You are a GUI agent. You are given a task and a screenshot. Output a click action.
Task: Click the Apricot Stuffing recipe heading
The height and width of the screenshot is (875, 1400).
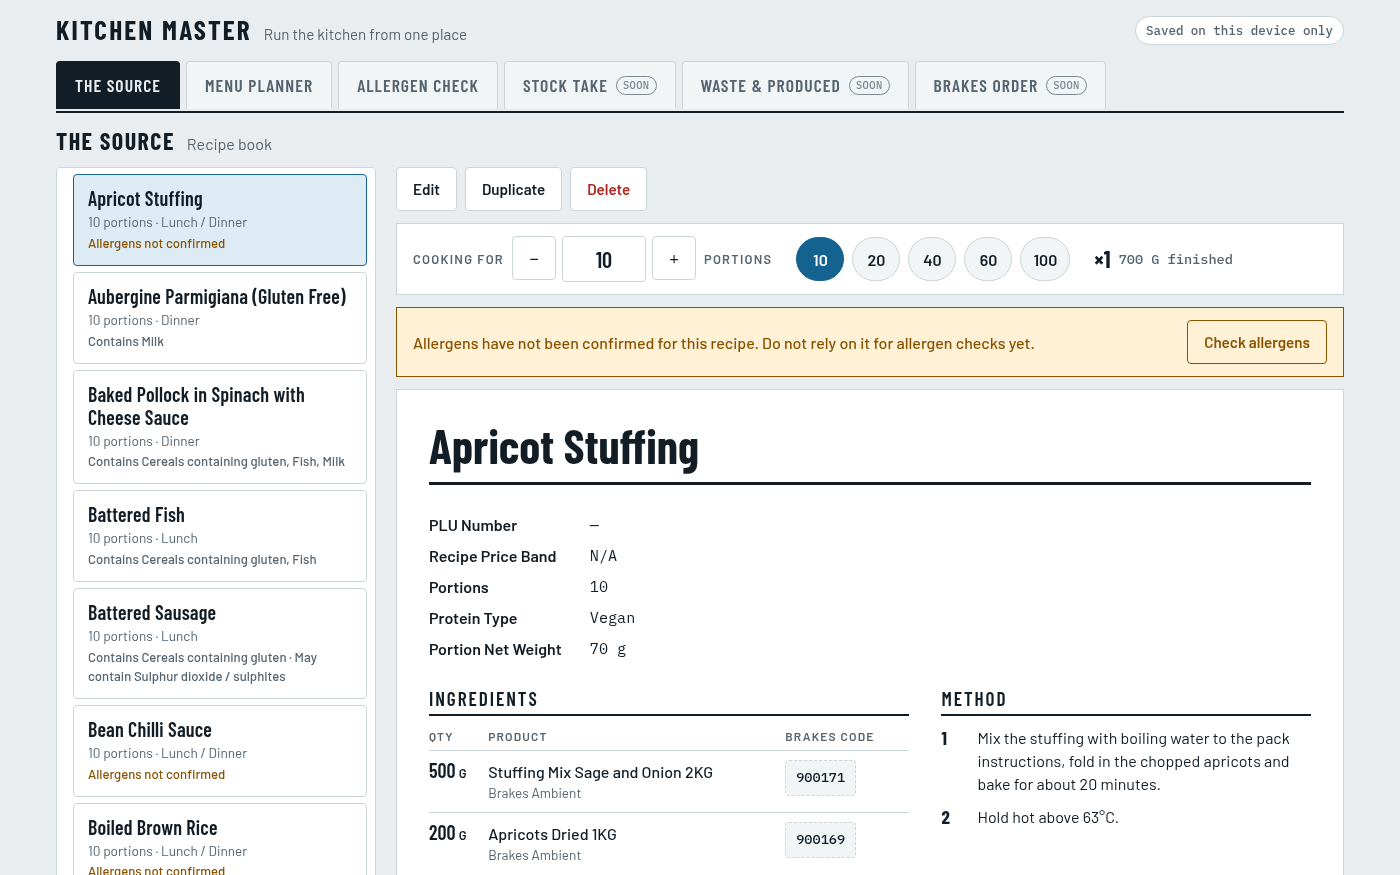click(564, 447)
